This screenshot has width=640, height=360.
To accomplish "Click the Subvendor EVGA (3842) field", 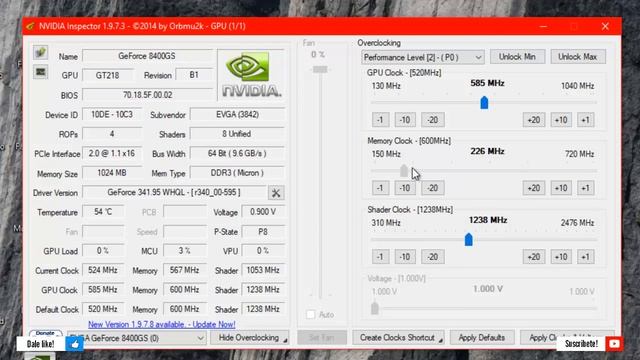I will coord(238,114).
